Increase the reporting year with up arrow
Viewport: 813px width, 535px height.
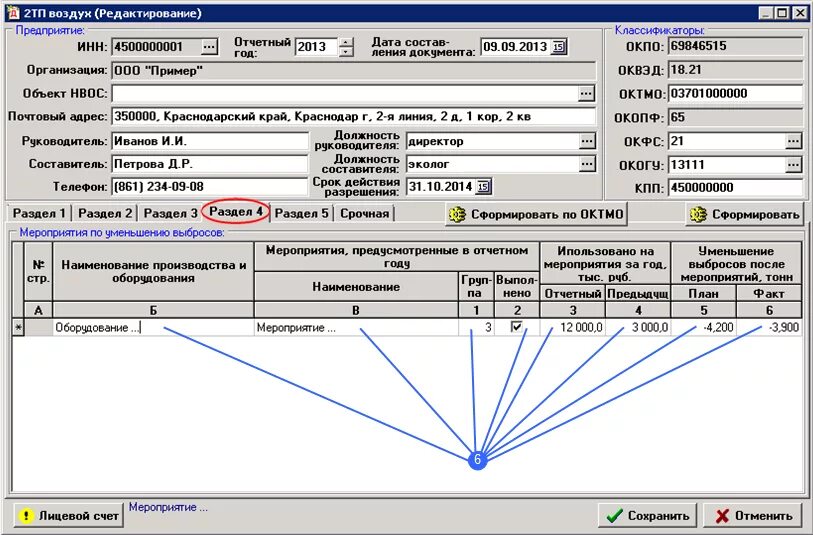coord(346,42)
